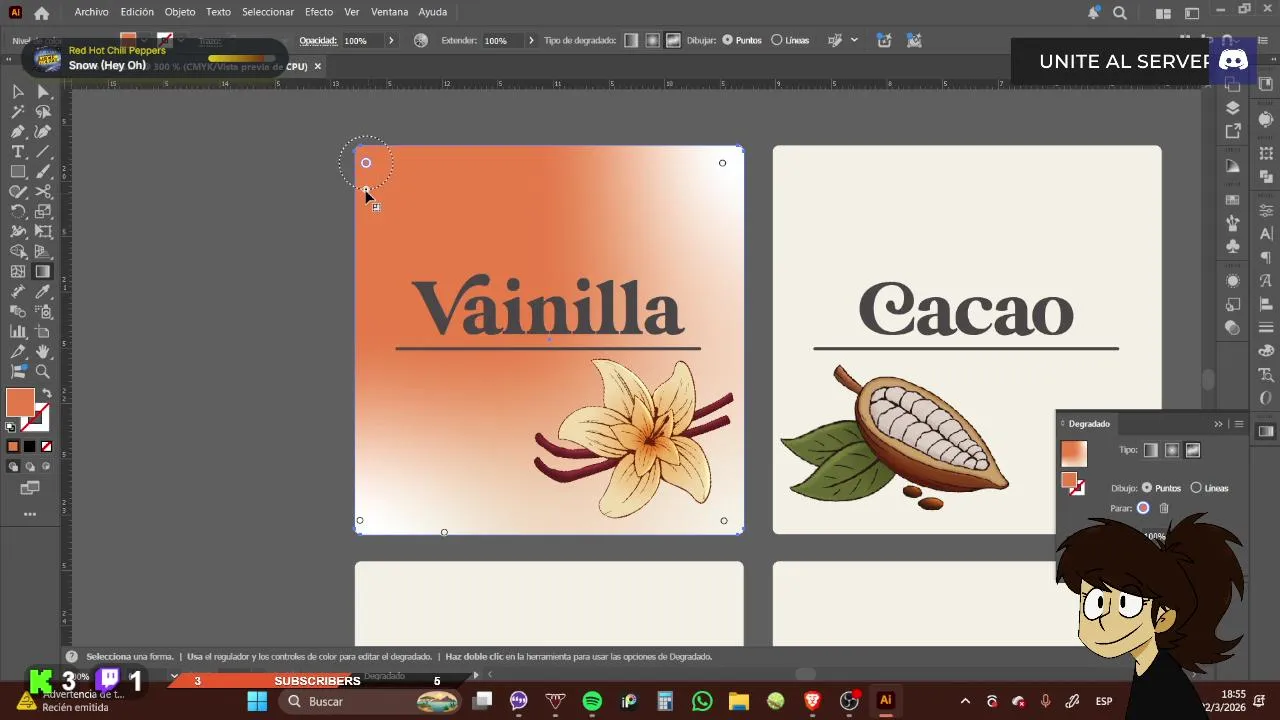Viewport: 1280px width, 720px height.
Task: Choose freeform gradient type in control bar
Action: [x=673, y=40]
